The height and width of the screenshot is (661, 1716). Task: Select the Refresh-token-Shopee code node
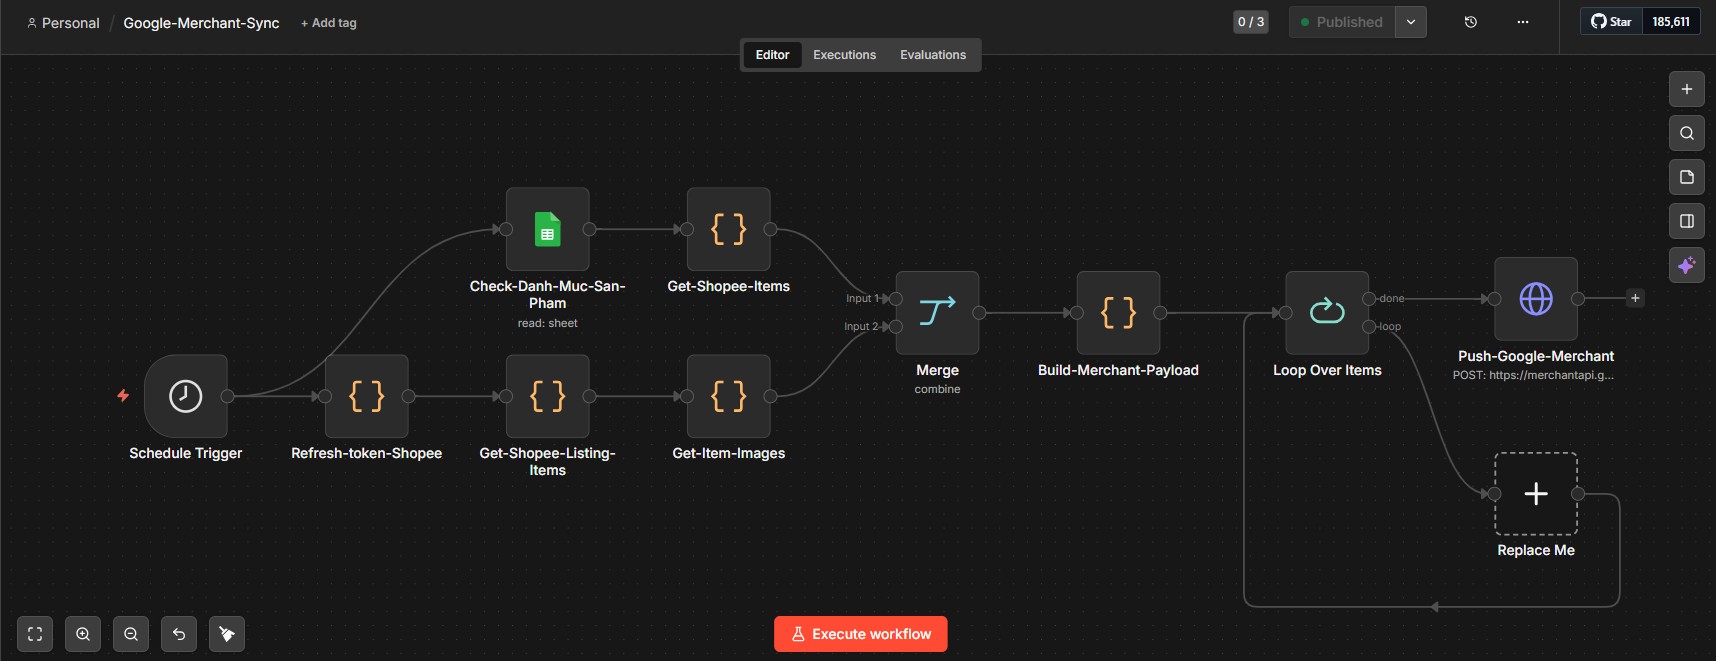(x=367, y=396)
